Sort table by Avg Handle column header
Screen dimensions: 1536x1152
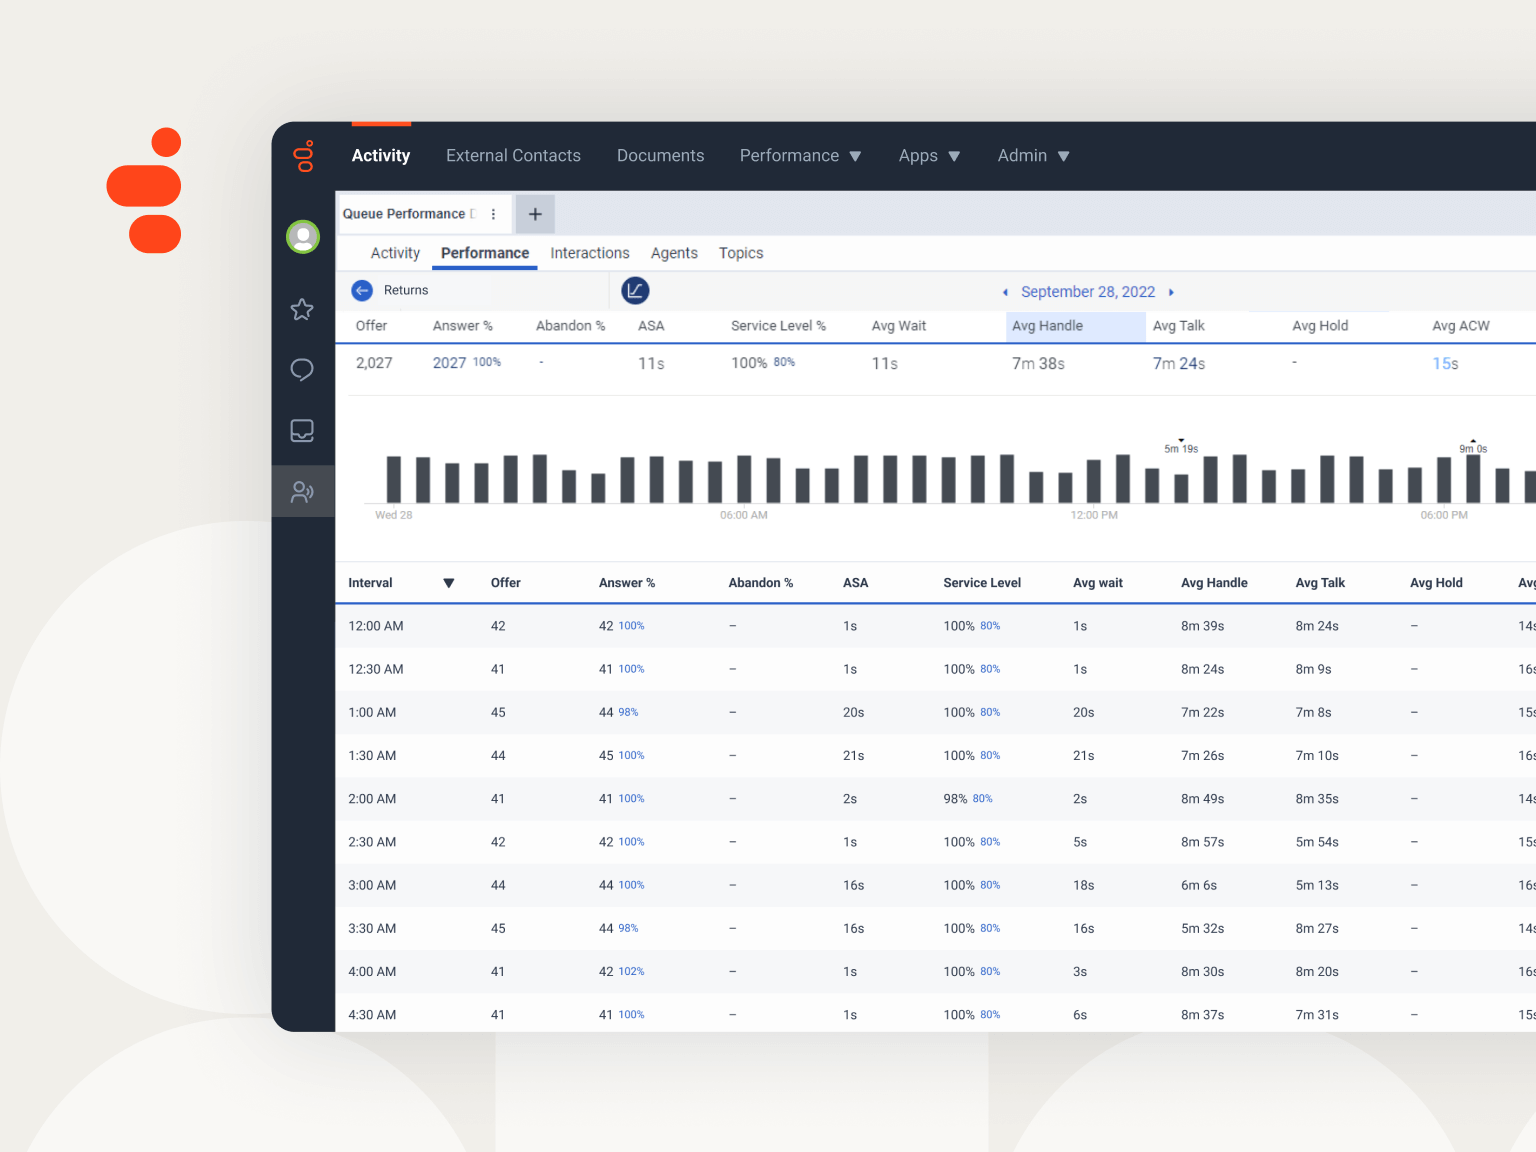[x=1214, y=583]
